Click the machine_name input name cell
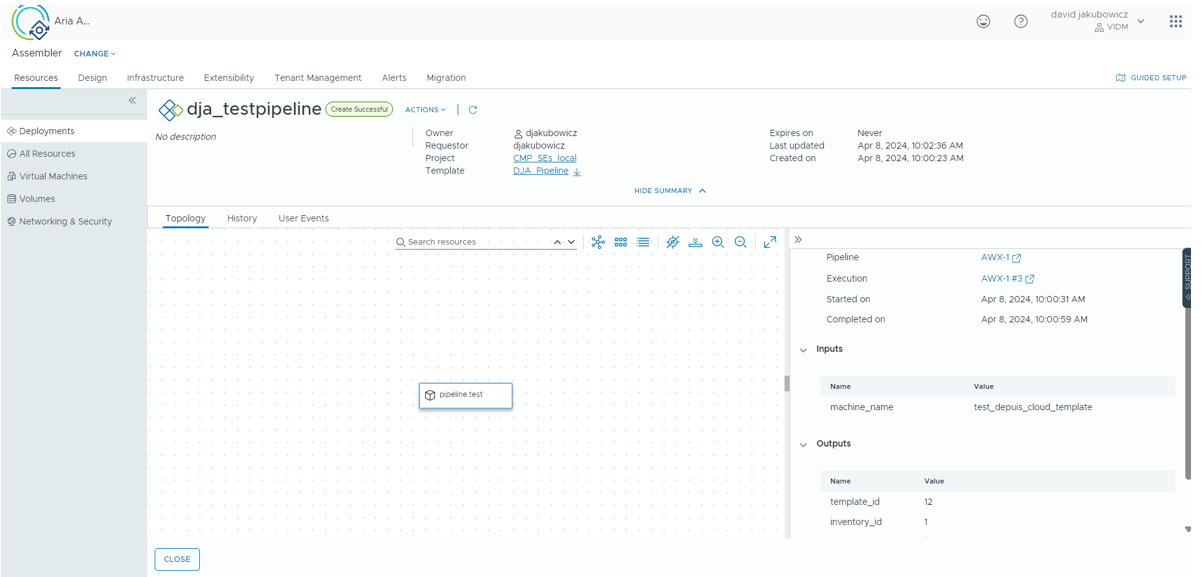Image resolution: width=1202 pixels, height=577 pixels. [862, 408]
